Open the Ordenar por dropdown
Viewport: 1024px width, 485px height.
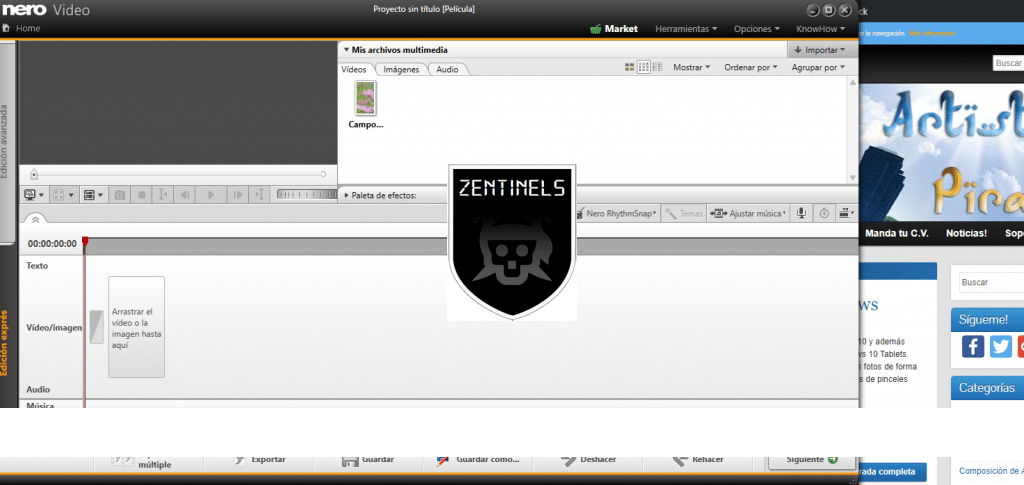[750, 67]
